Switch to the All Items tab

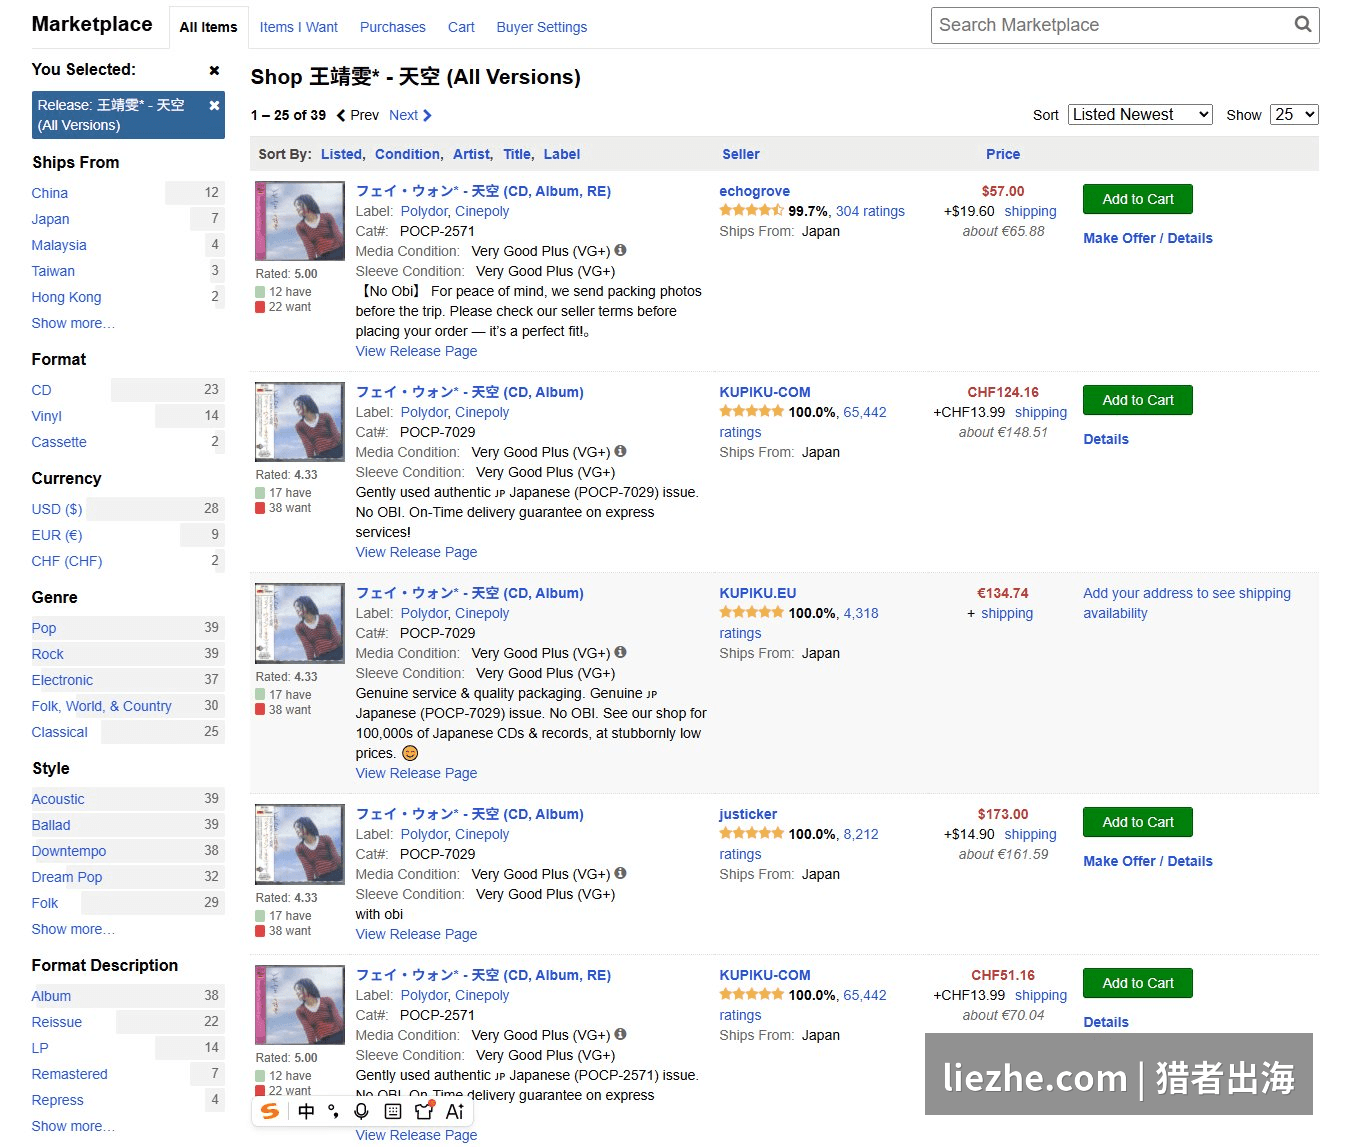[208, 27]
